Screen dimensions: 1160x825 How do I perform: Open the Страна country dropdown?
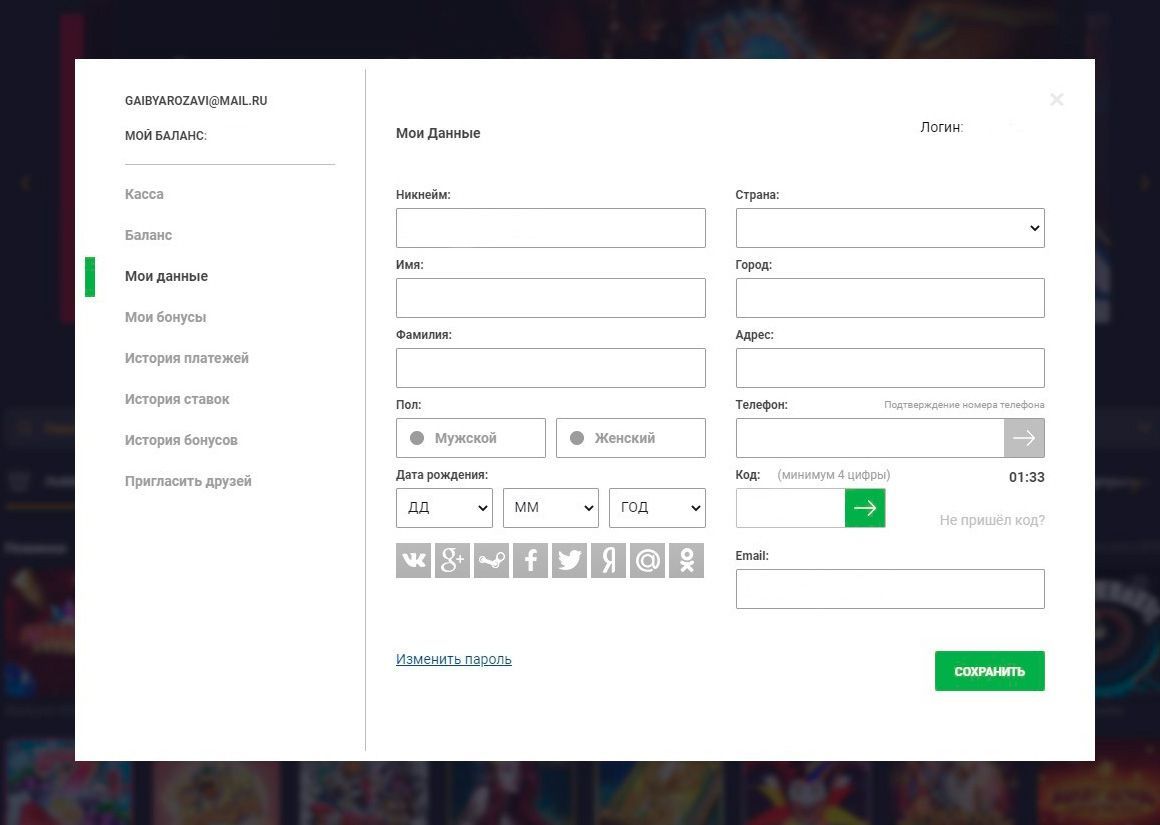coord(889,228)
